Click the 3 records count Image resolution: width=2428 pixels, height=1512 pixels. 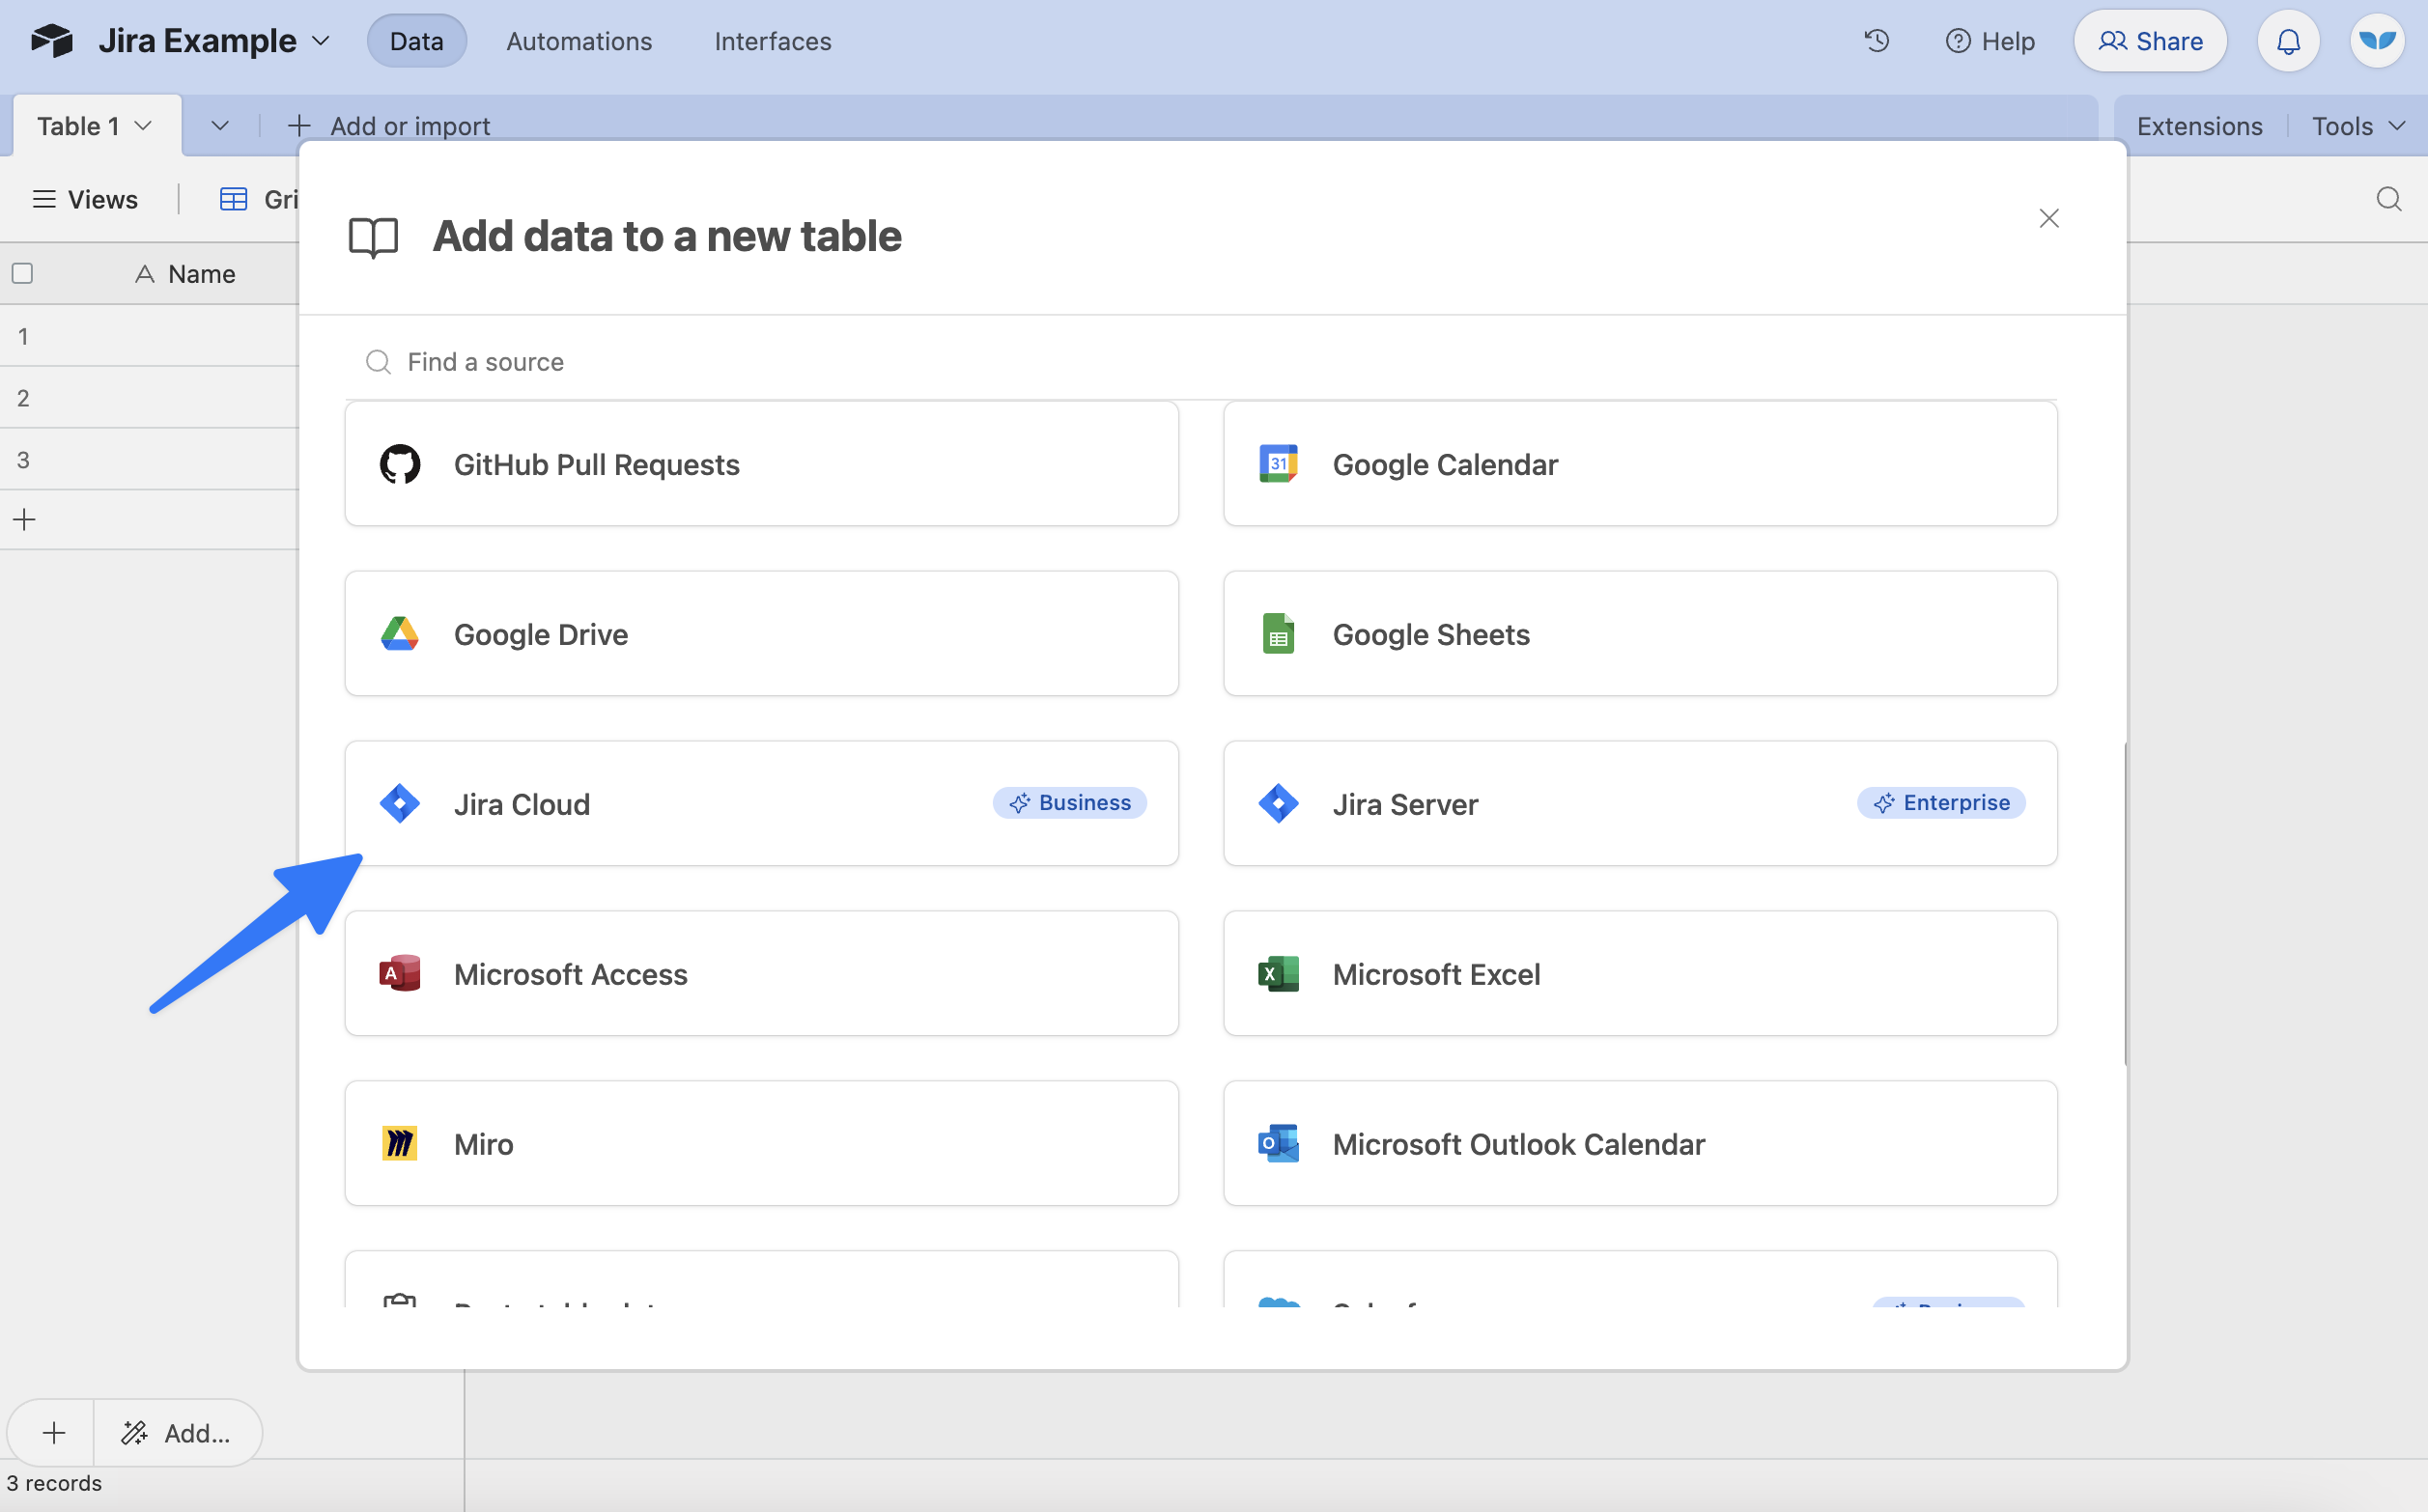(x=55, y=1483)
